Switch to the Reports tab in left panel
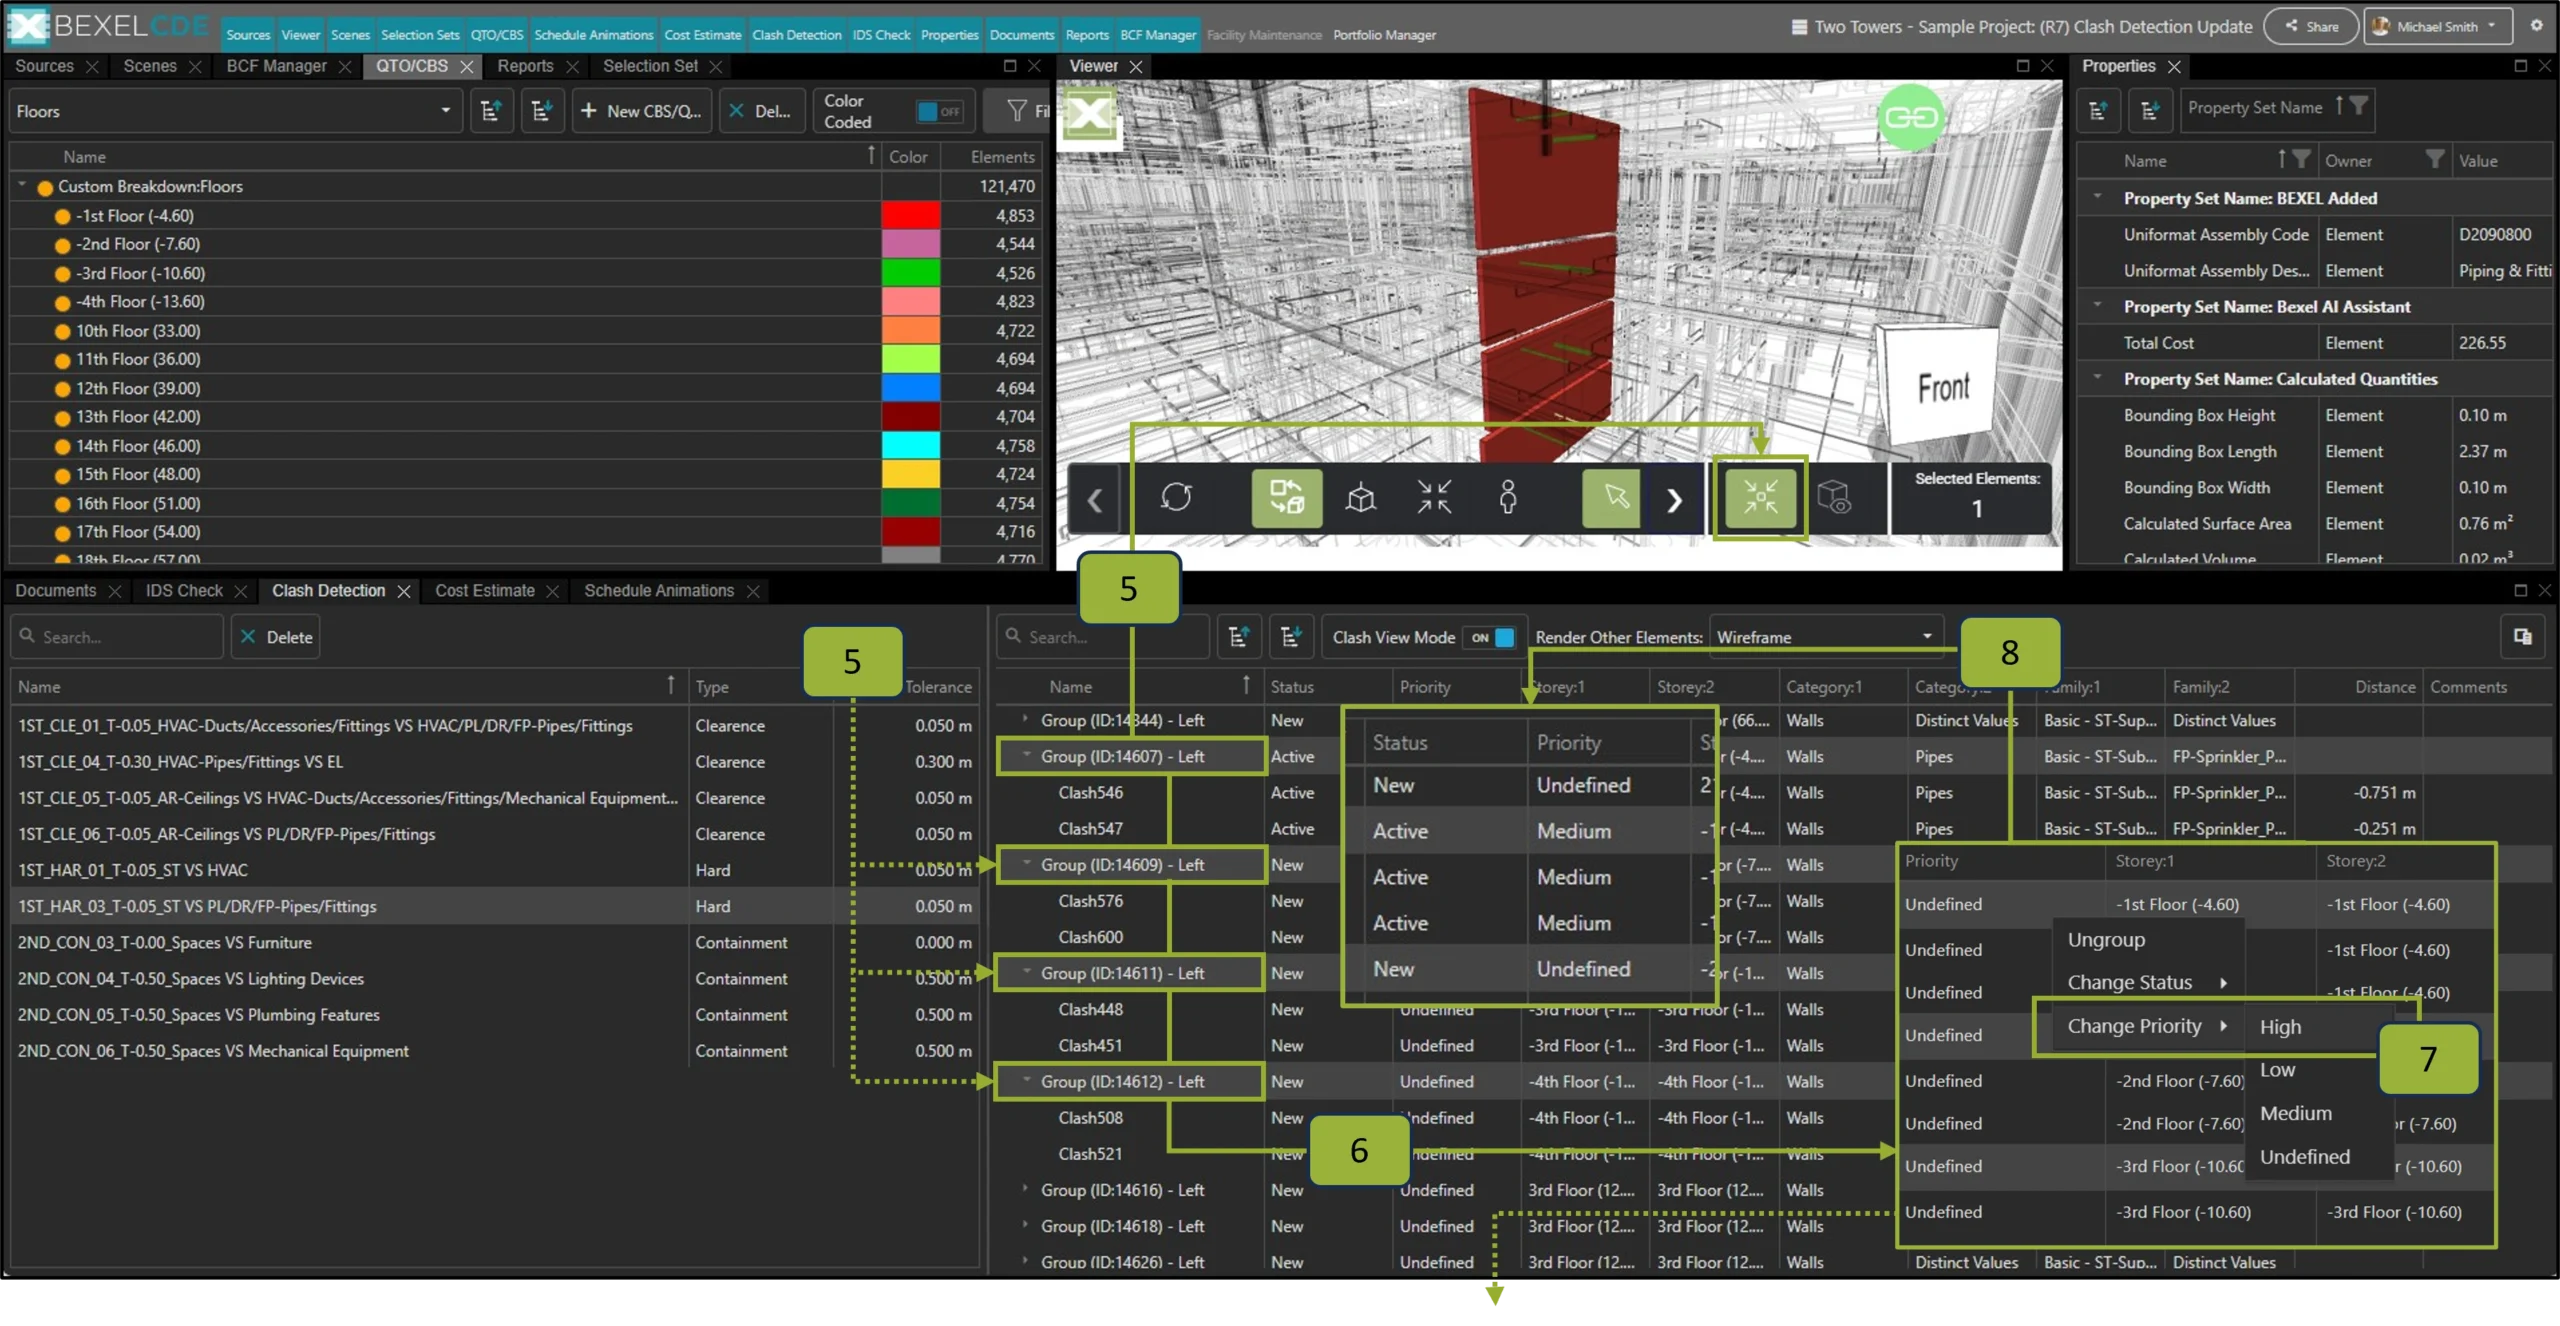 click(x=525, y=66)
